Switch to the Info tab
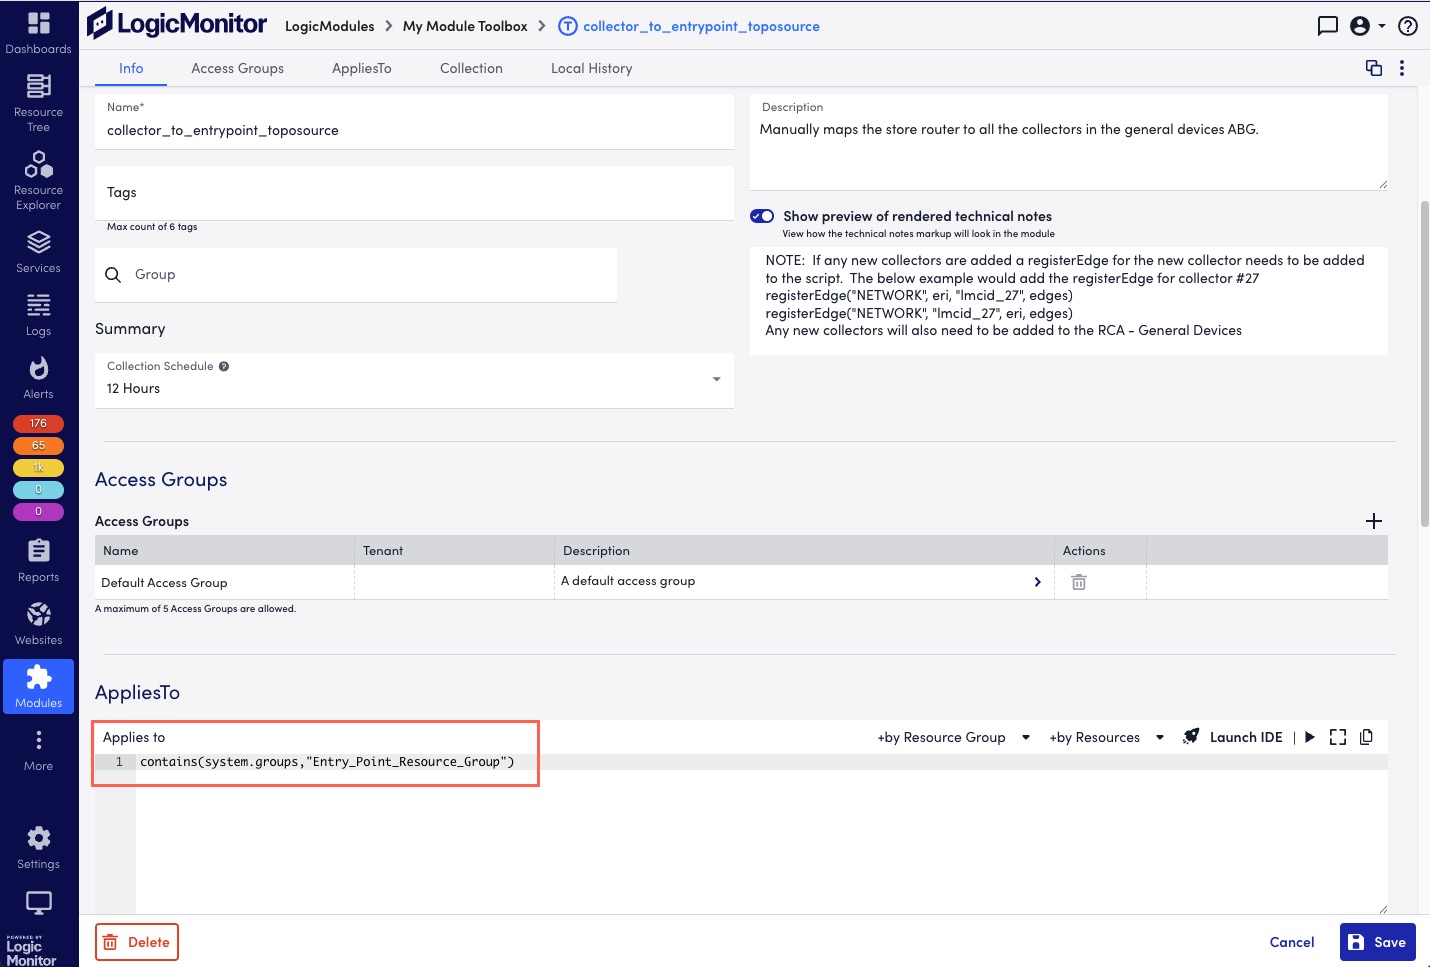Viewport: 1430px width, 967px height. (131, 68)
